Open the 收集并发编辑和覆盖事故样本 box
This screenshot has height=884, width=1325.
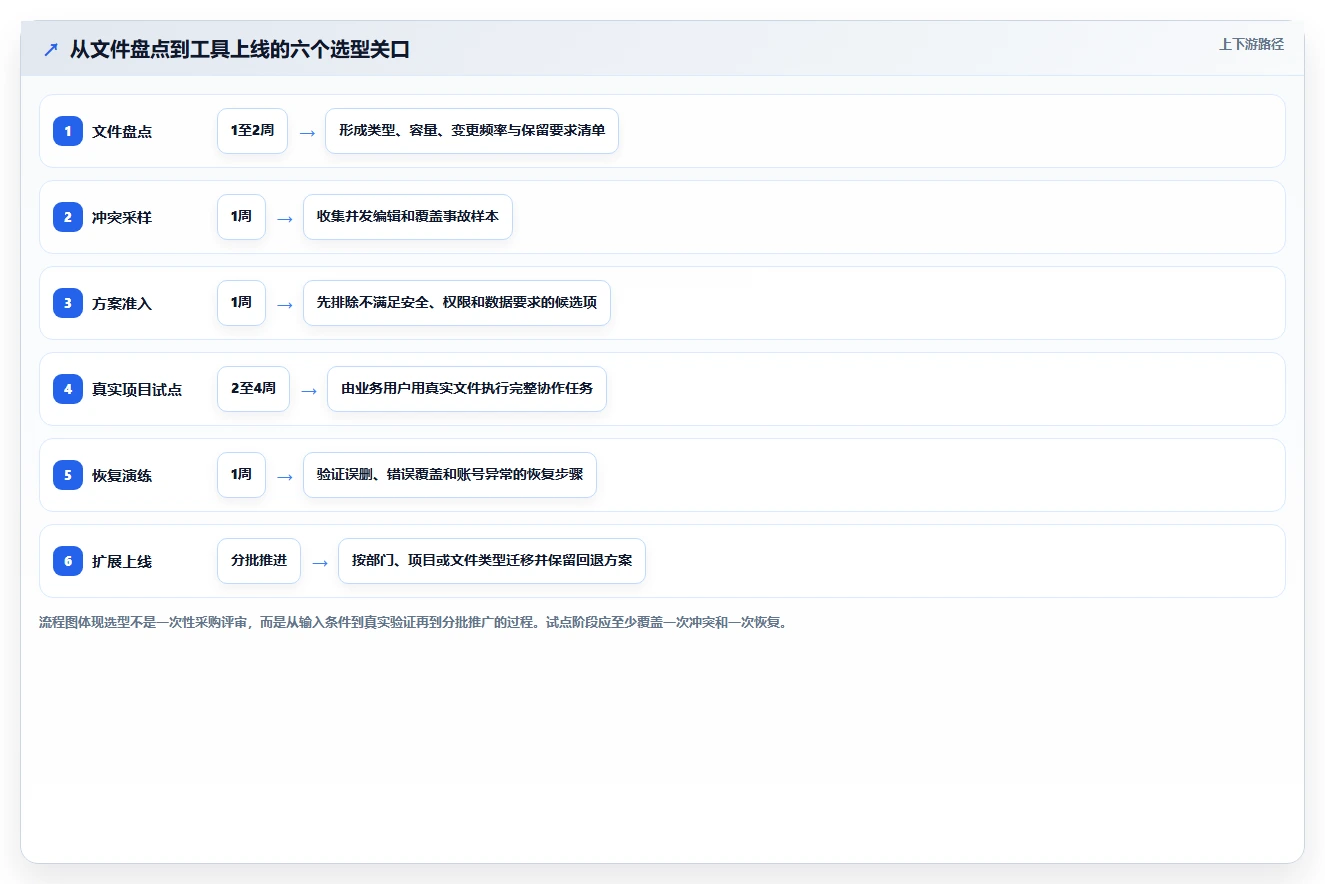coord(408,217)
